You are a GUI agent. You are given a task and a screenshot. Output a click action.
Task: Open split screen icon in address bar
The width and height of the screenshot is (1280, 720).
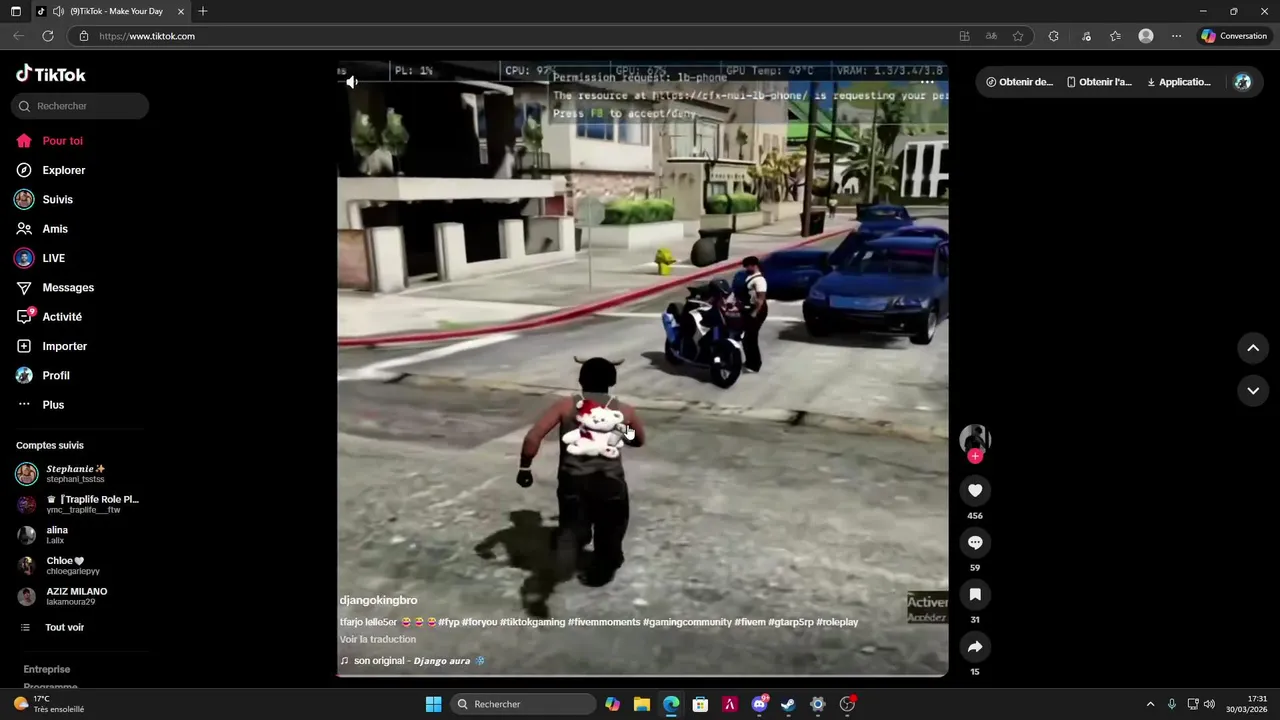pyautogui.click(x=964, y=36)
